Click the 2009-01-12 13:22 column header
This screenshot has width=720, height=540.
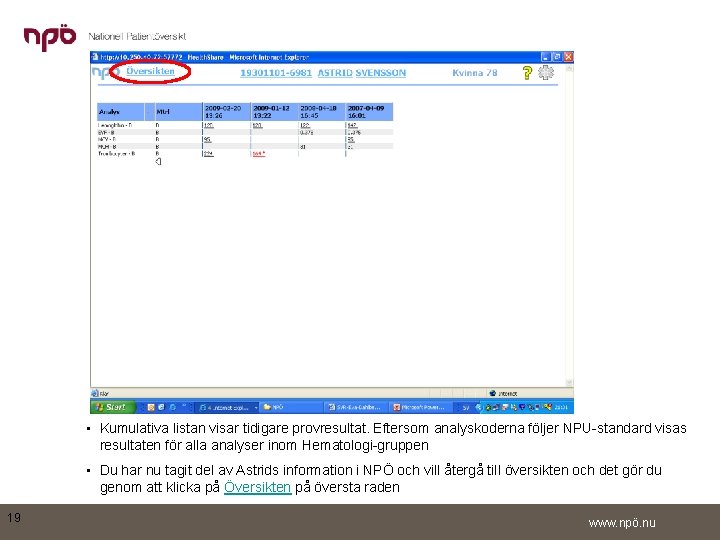point(274,112)
